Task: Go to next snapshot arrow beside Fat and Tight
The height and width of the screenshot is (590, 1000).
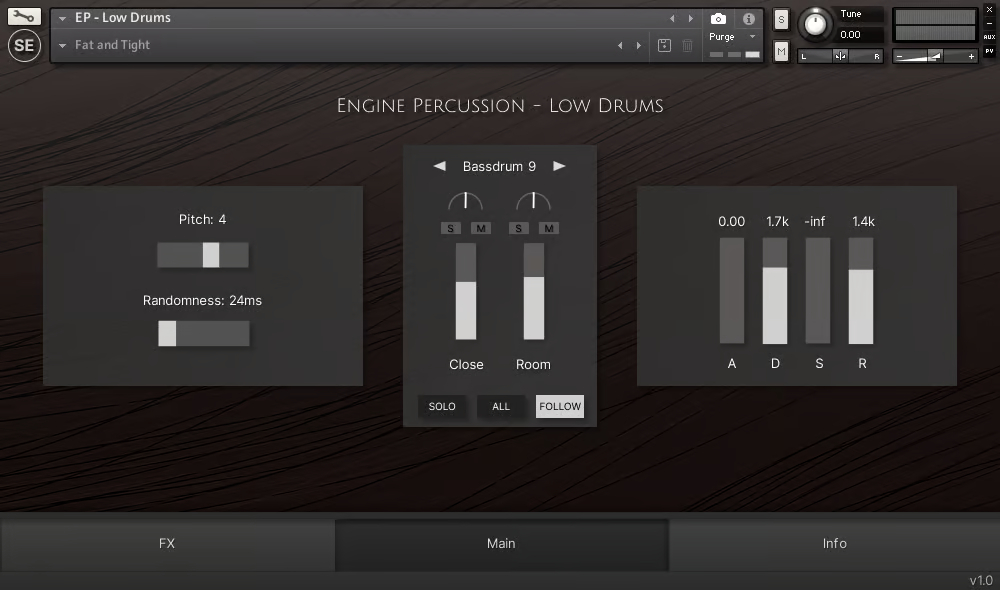Action: tap(638, 45)
